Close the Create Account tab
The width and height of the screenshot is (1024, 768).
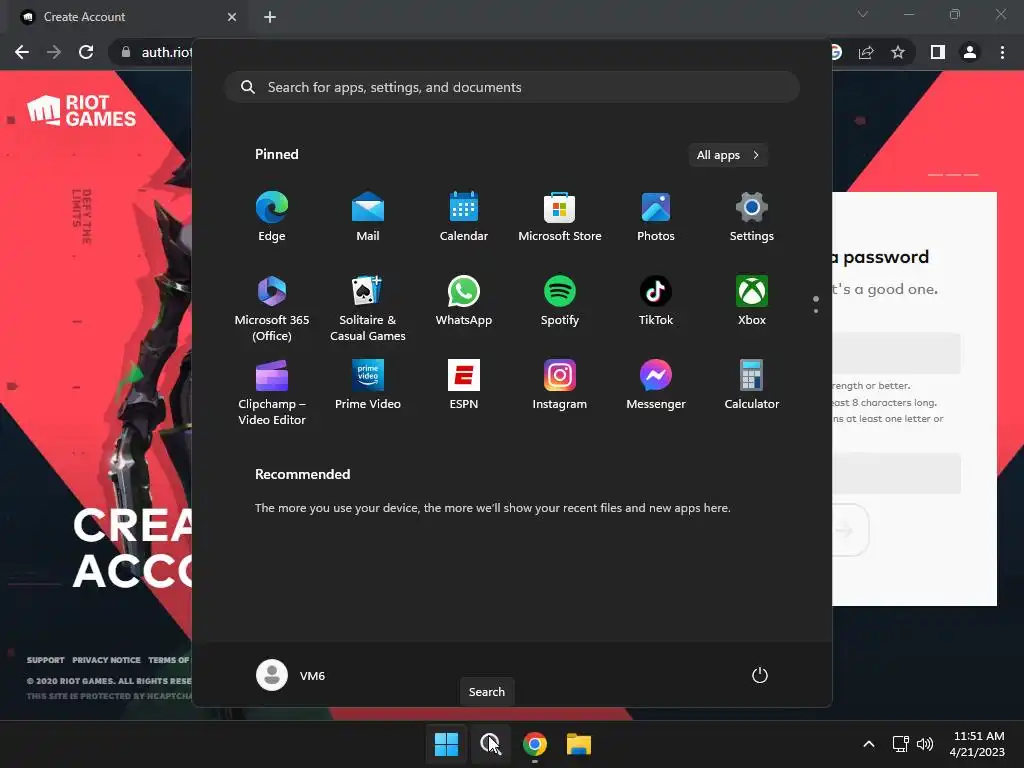click(232, 17)
